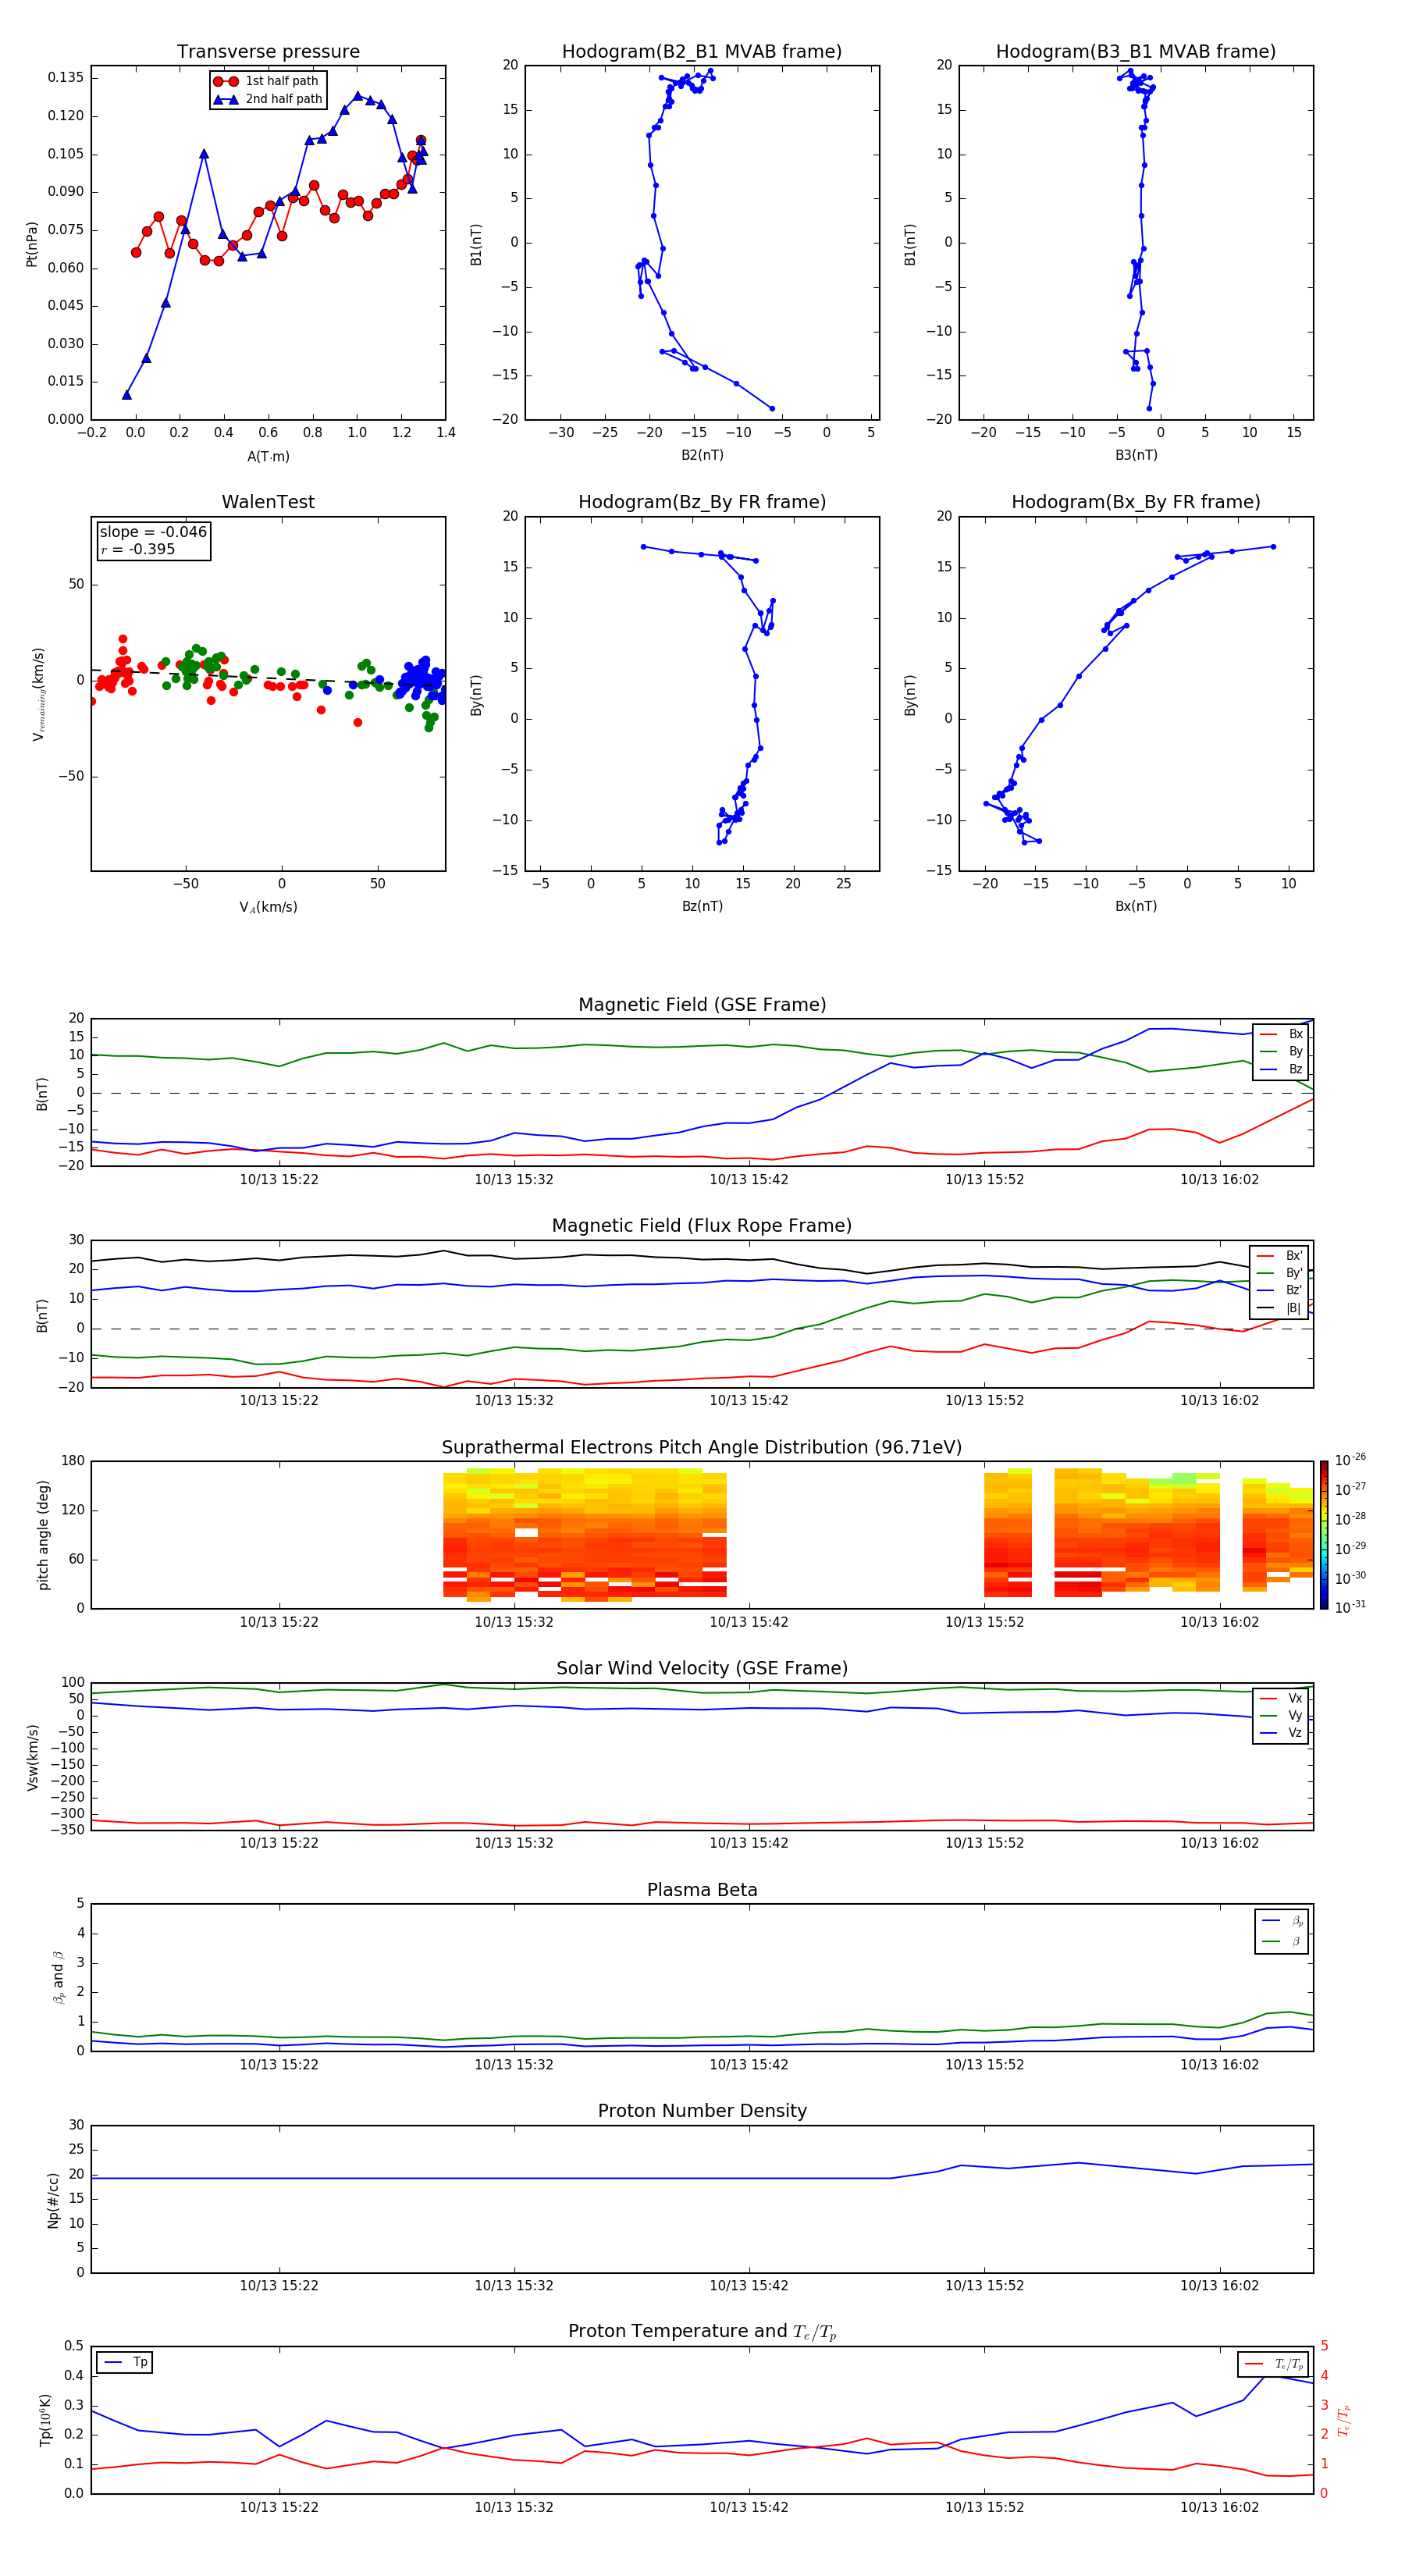Screen dimensions: 1405x2576
Task: Click the '1st half path' legend entry
Action: pyautogui.click(x=267, y=81)
